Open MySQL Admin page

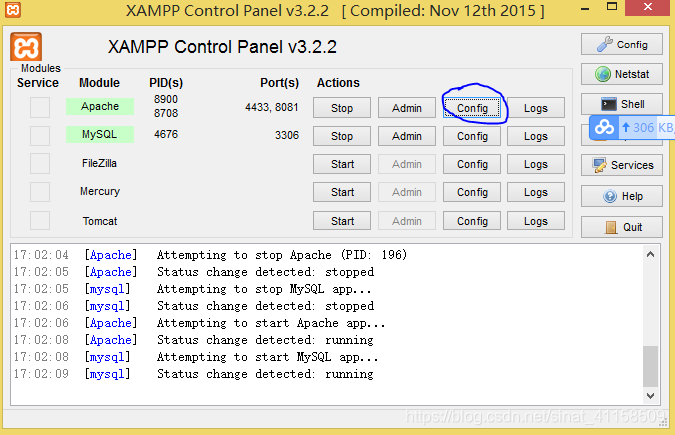[x=407, y=136]
